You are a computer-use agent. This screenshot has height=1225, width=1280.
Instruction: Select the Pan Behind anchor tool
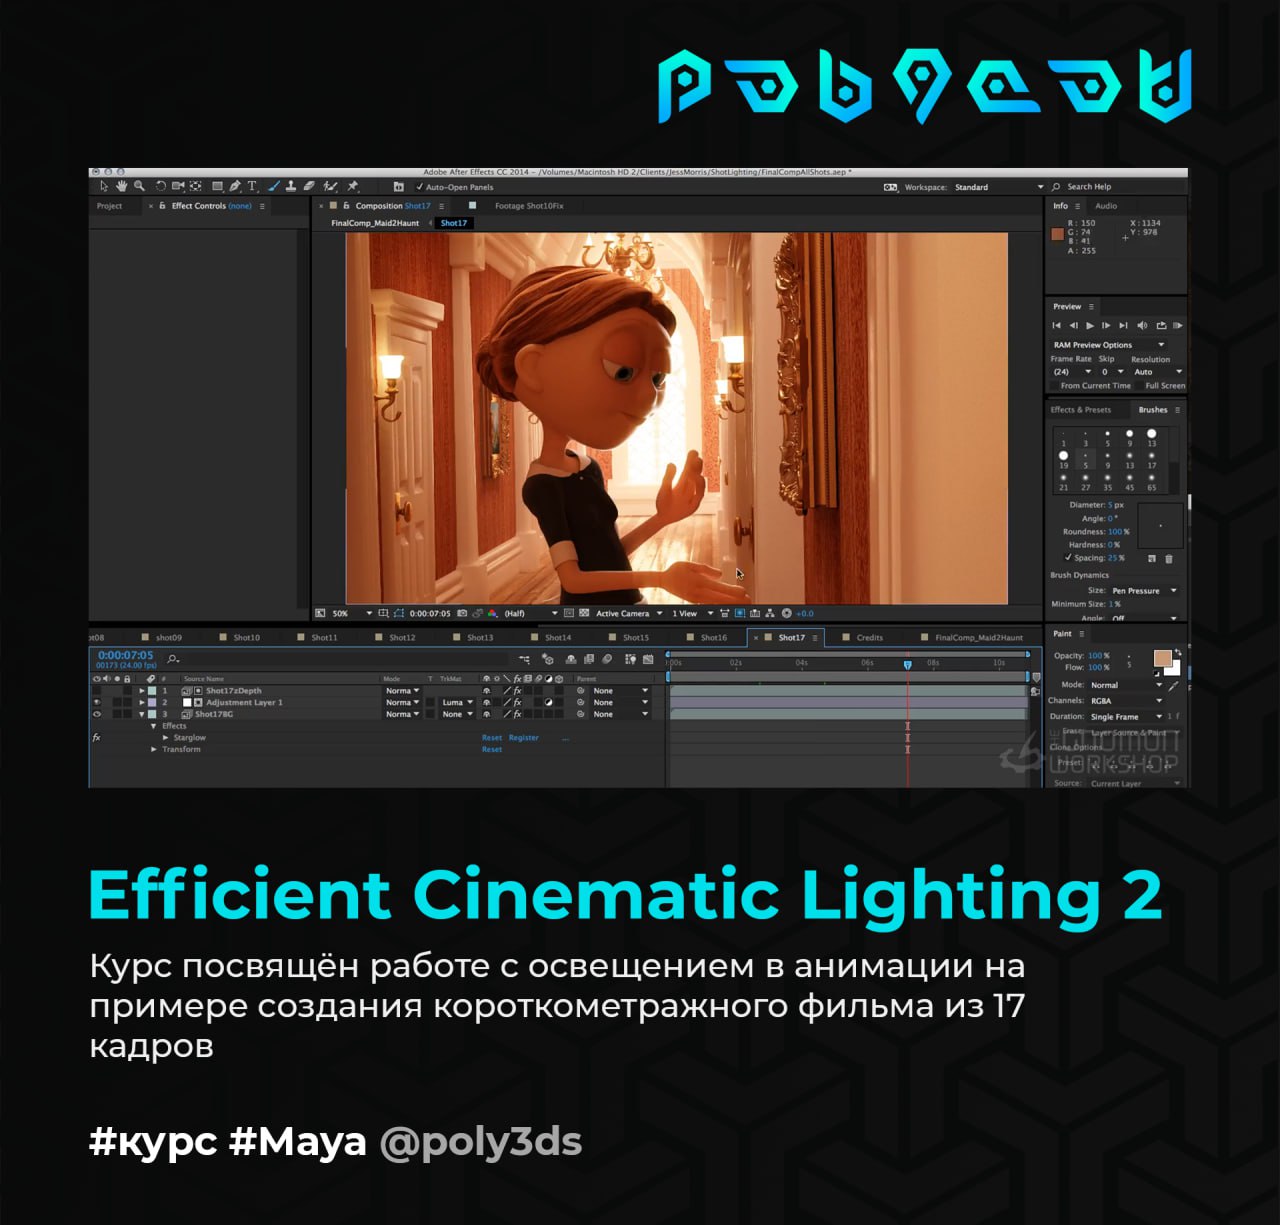195,186
